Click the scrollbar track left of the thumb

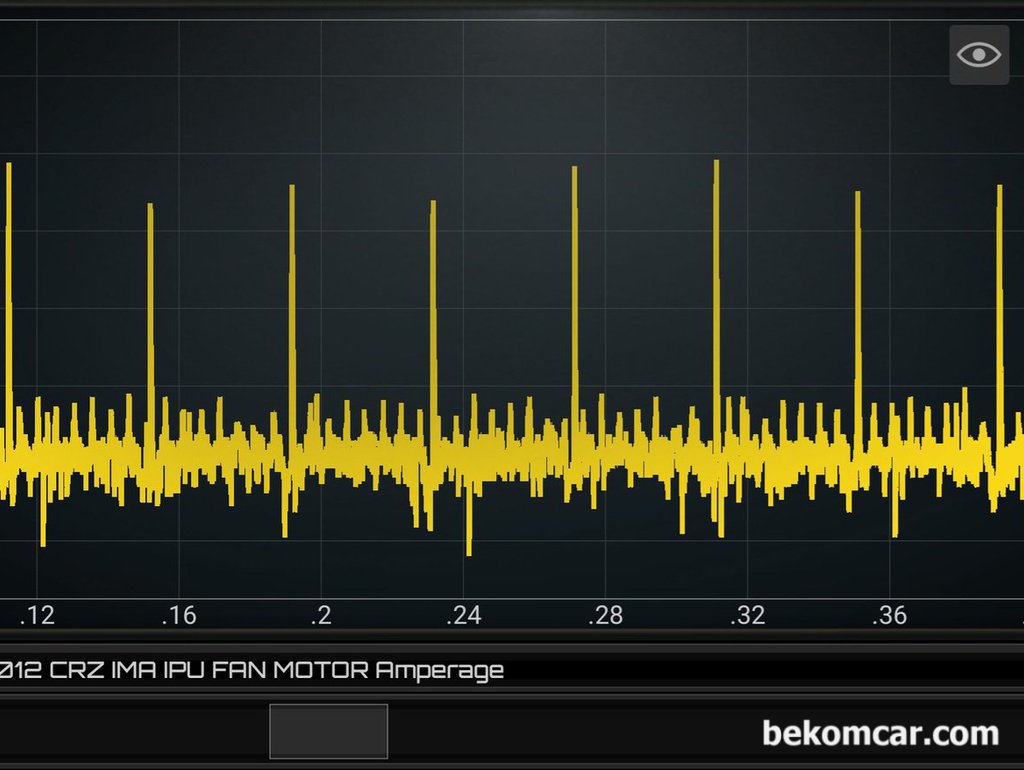click(130, 731)
